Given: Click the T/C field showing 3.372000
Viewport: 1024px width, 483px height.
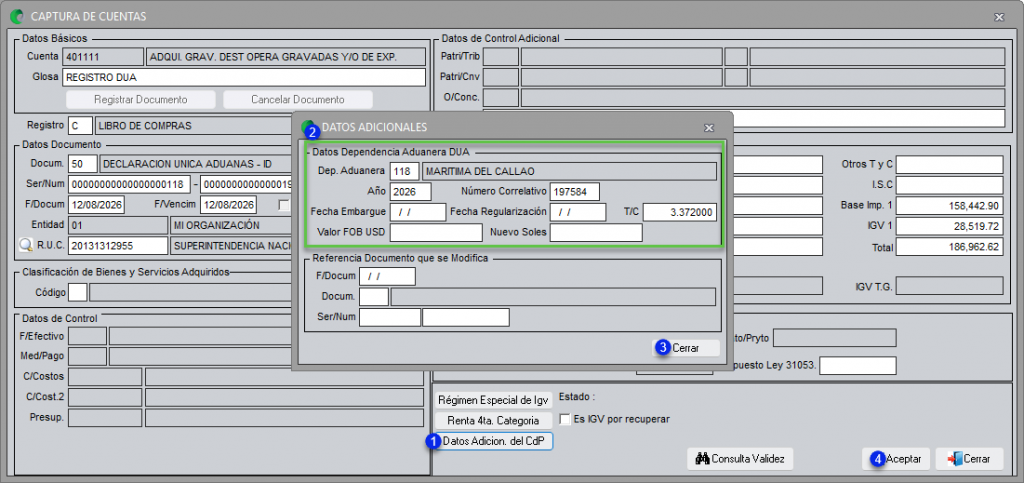Looking at the screenshot, I should [680, 213].
